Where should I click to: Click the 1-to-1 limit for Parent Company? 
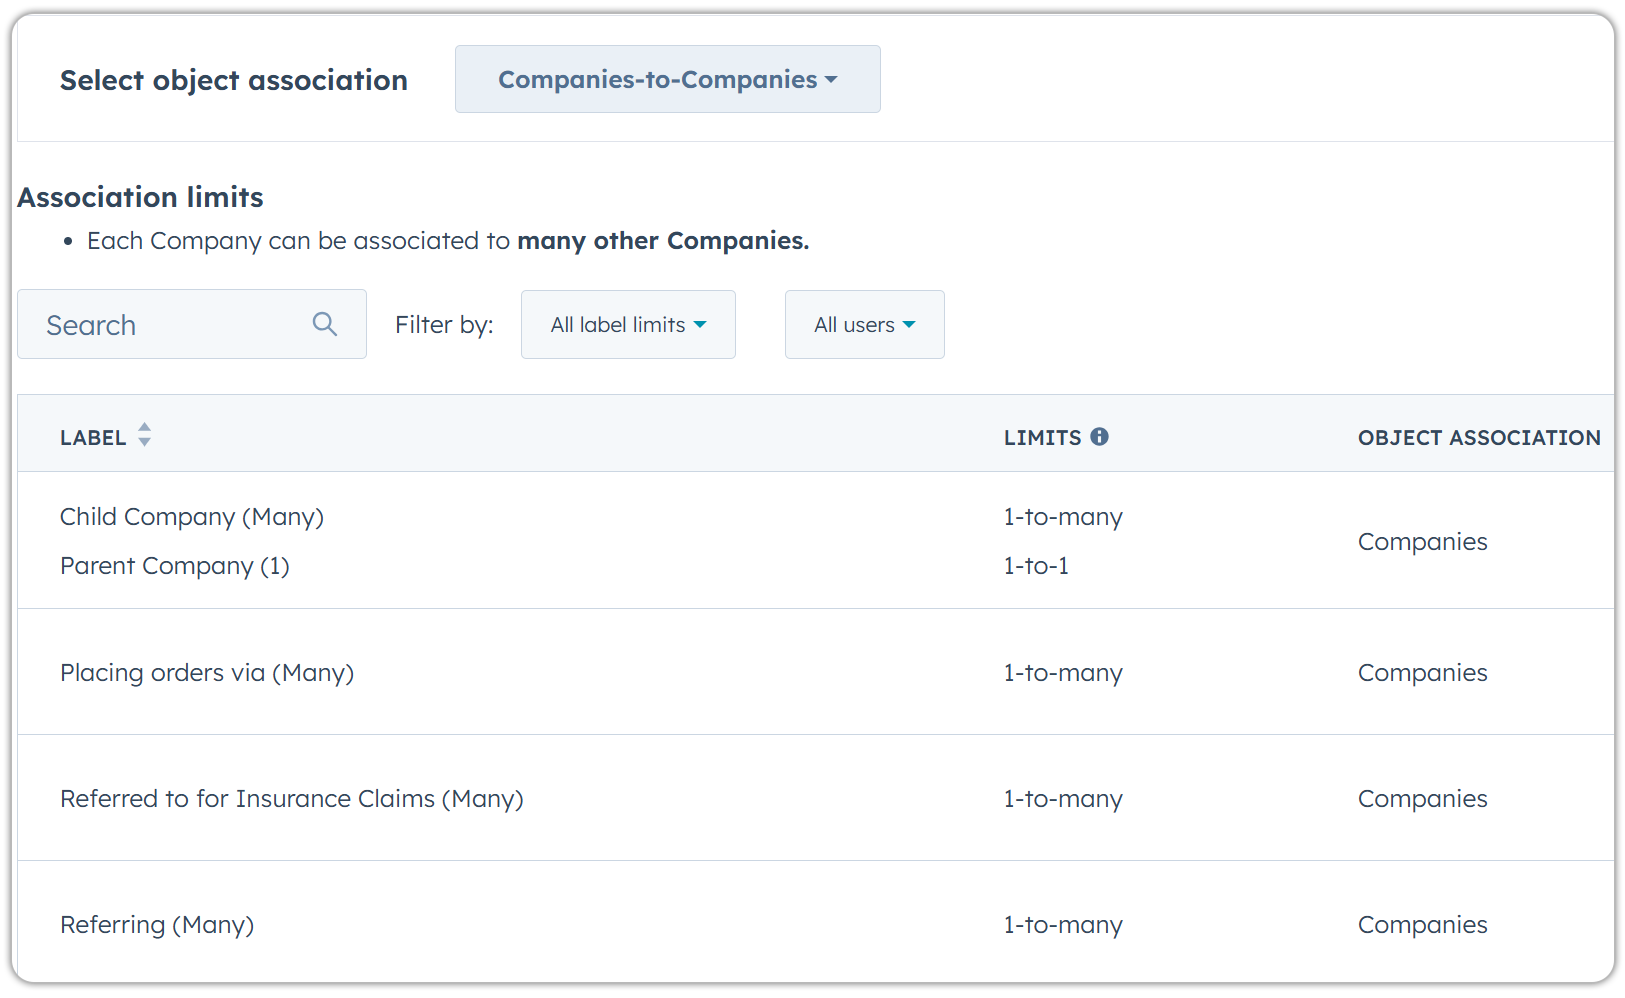(x=1035, y=565)
